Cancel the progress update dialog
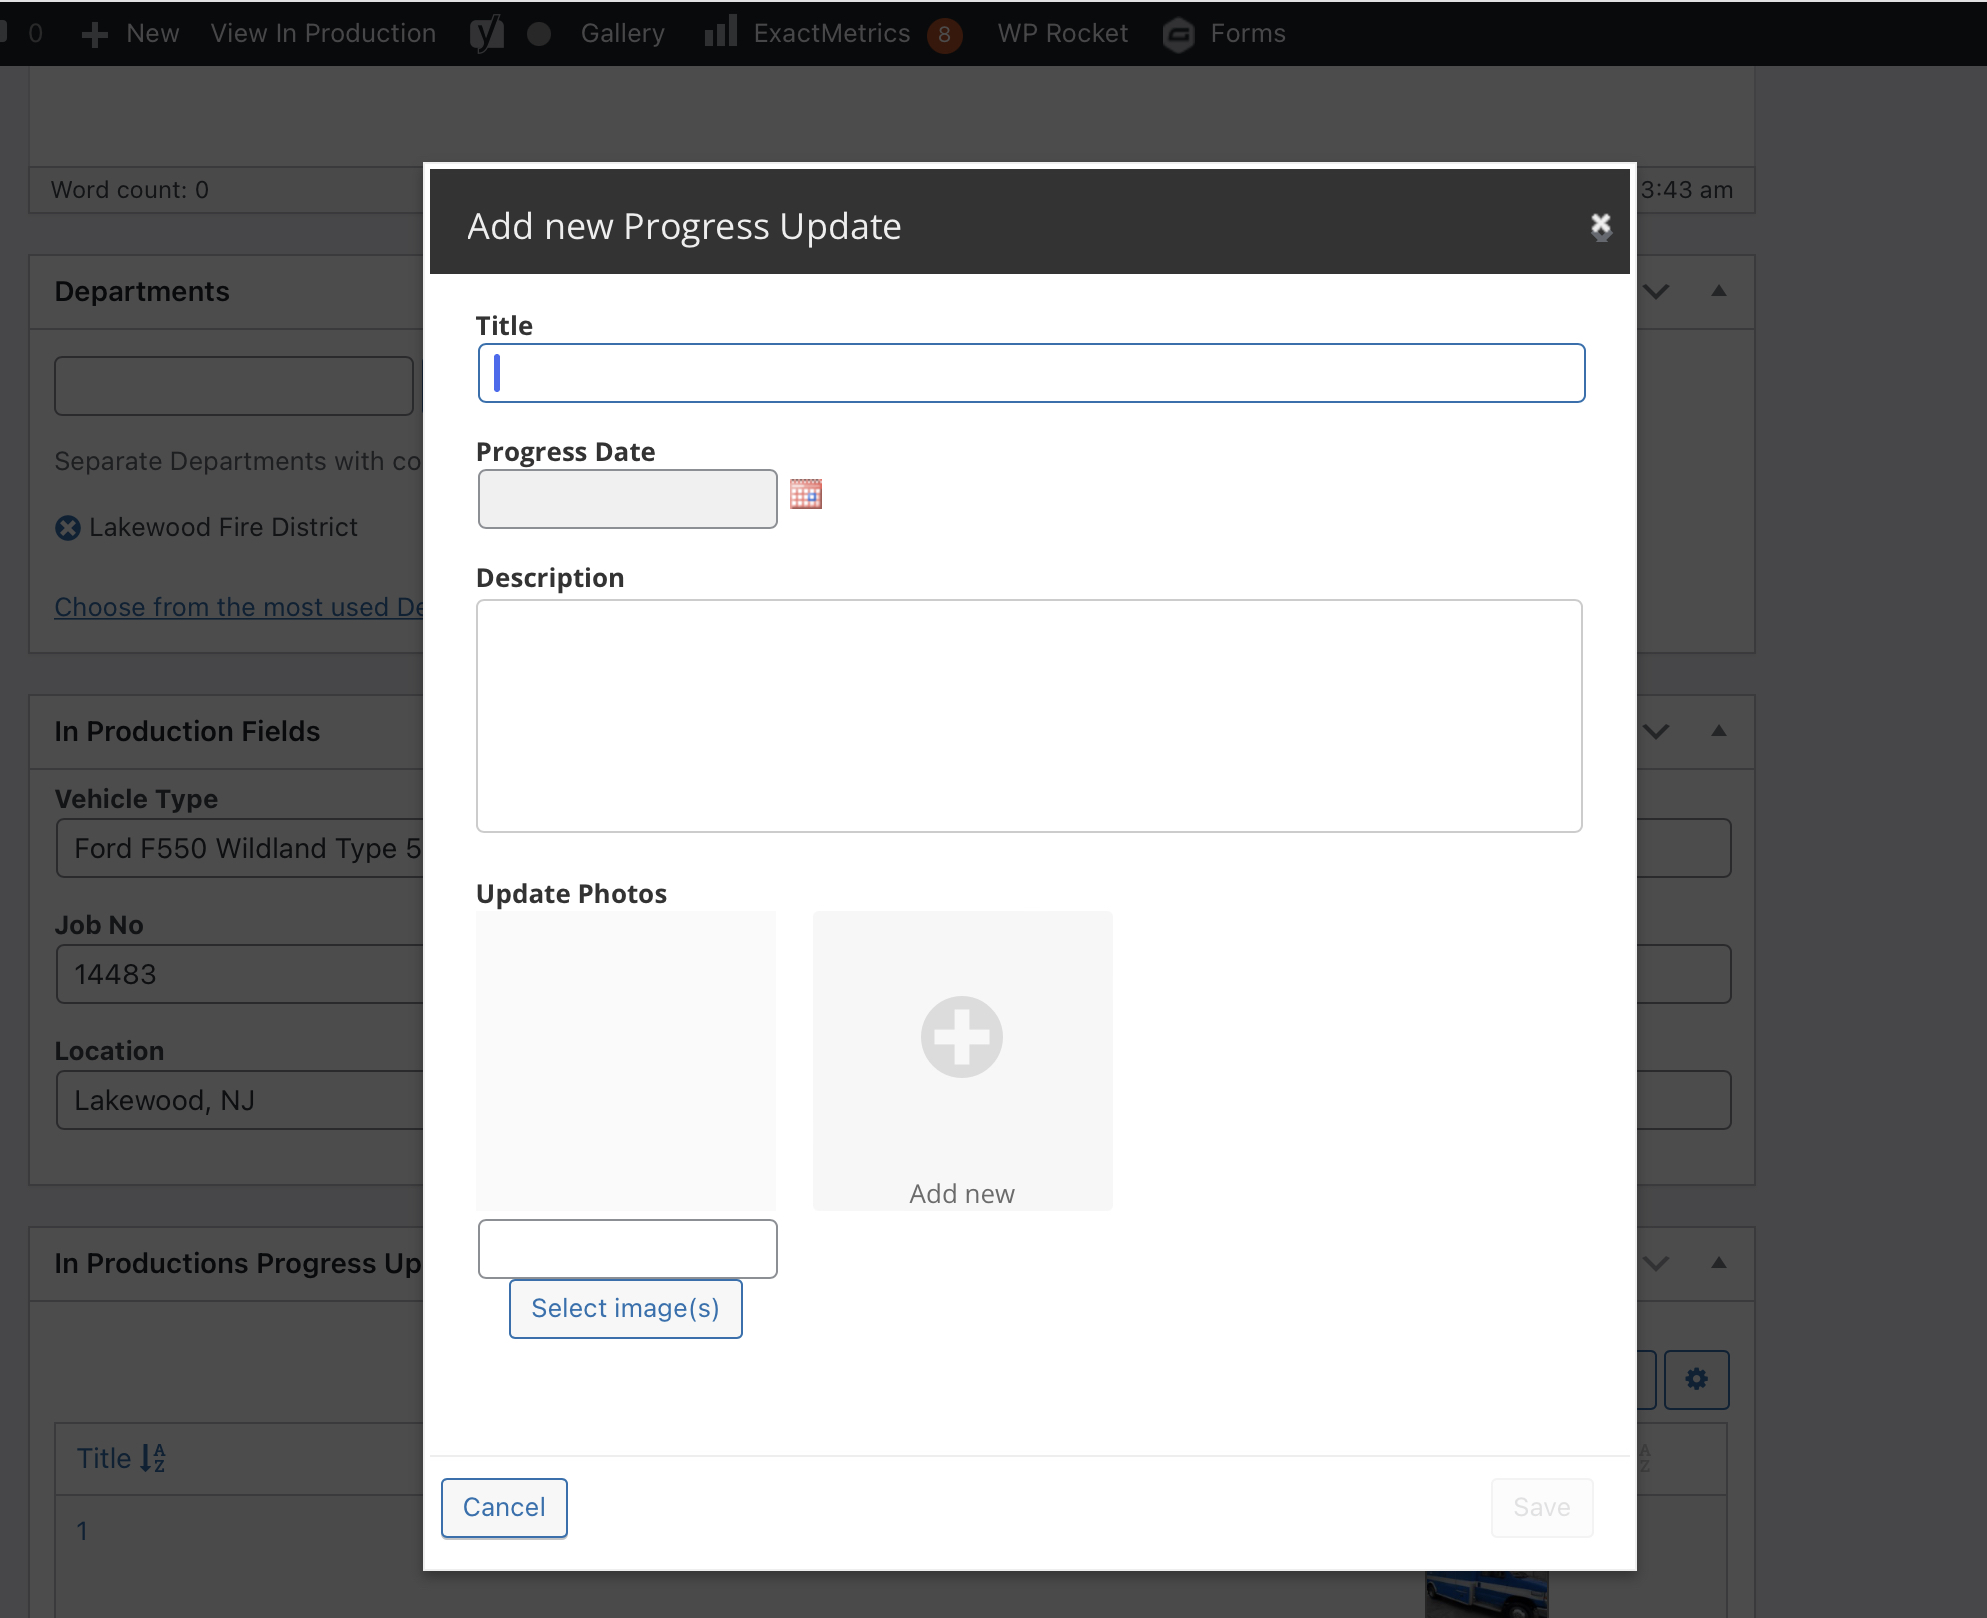 coord(504,1508)
